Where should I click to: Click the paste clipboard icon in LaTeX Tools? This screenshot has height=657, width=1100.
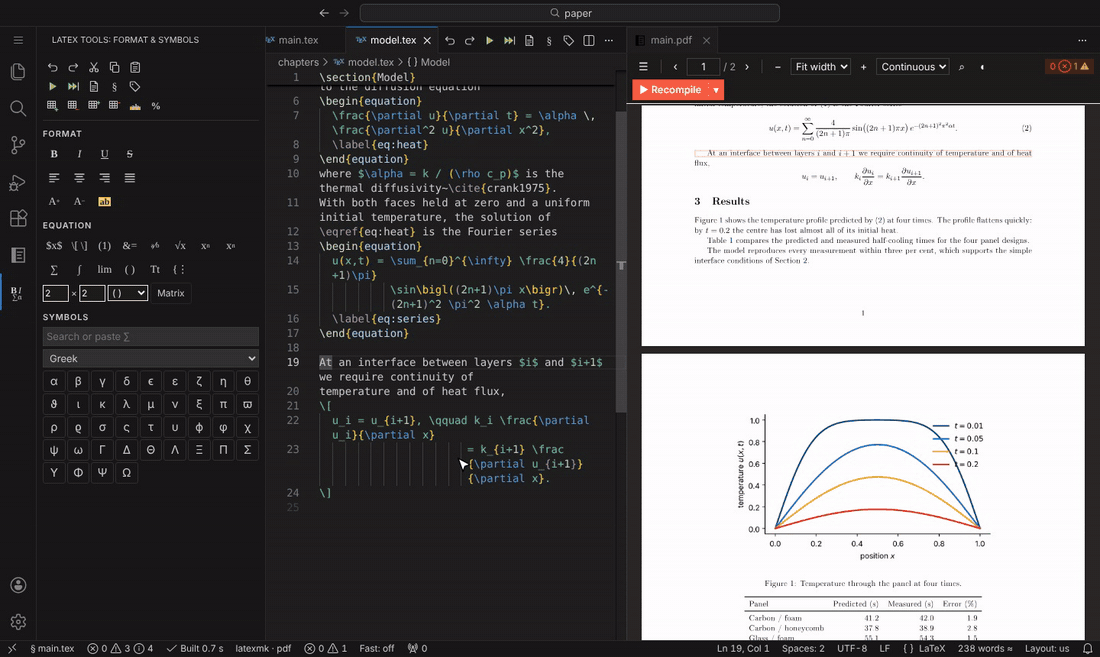(135, 67)
